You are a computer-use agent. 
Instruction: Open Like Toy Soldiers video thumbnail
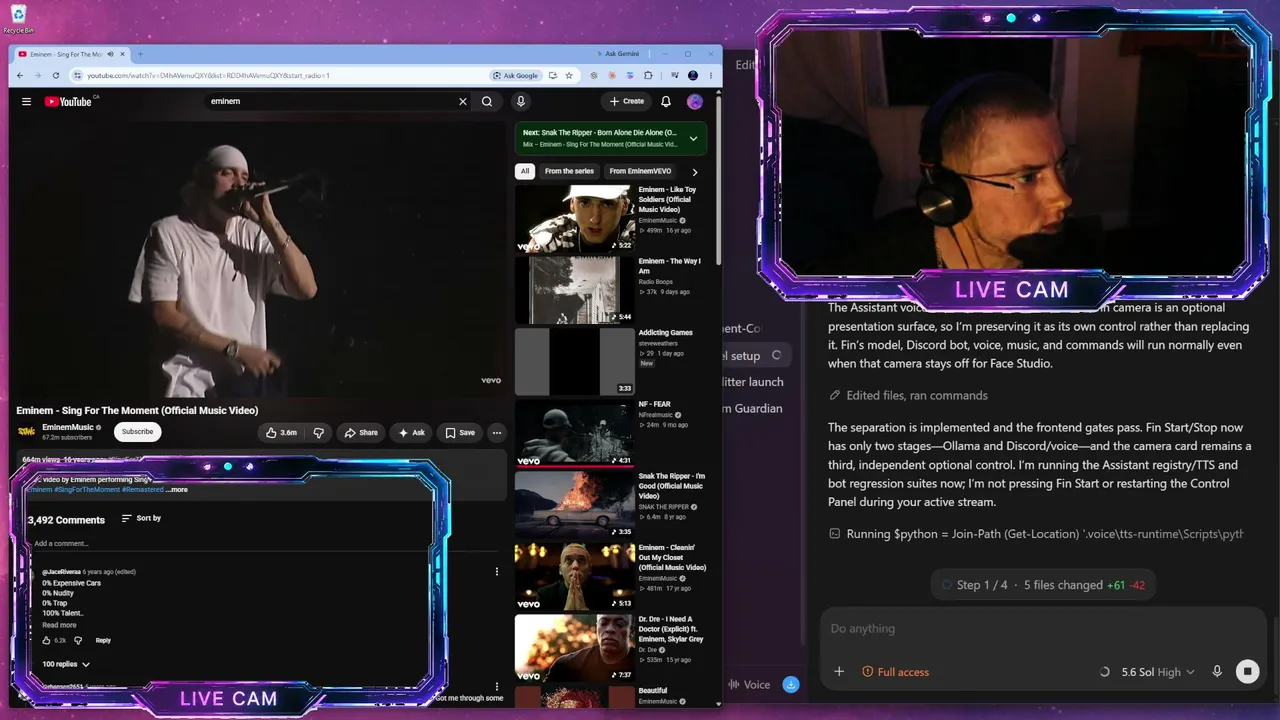[574, 218]
